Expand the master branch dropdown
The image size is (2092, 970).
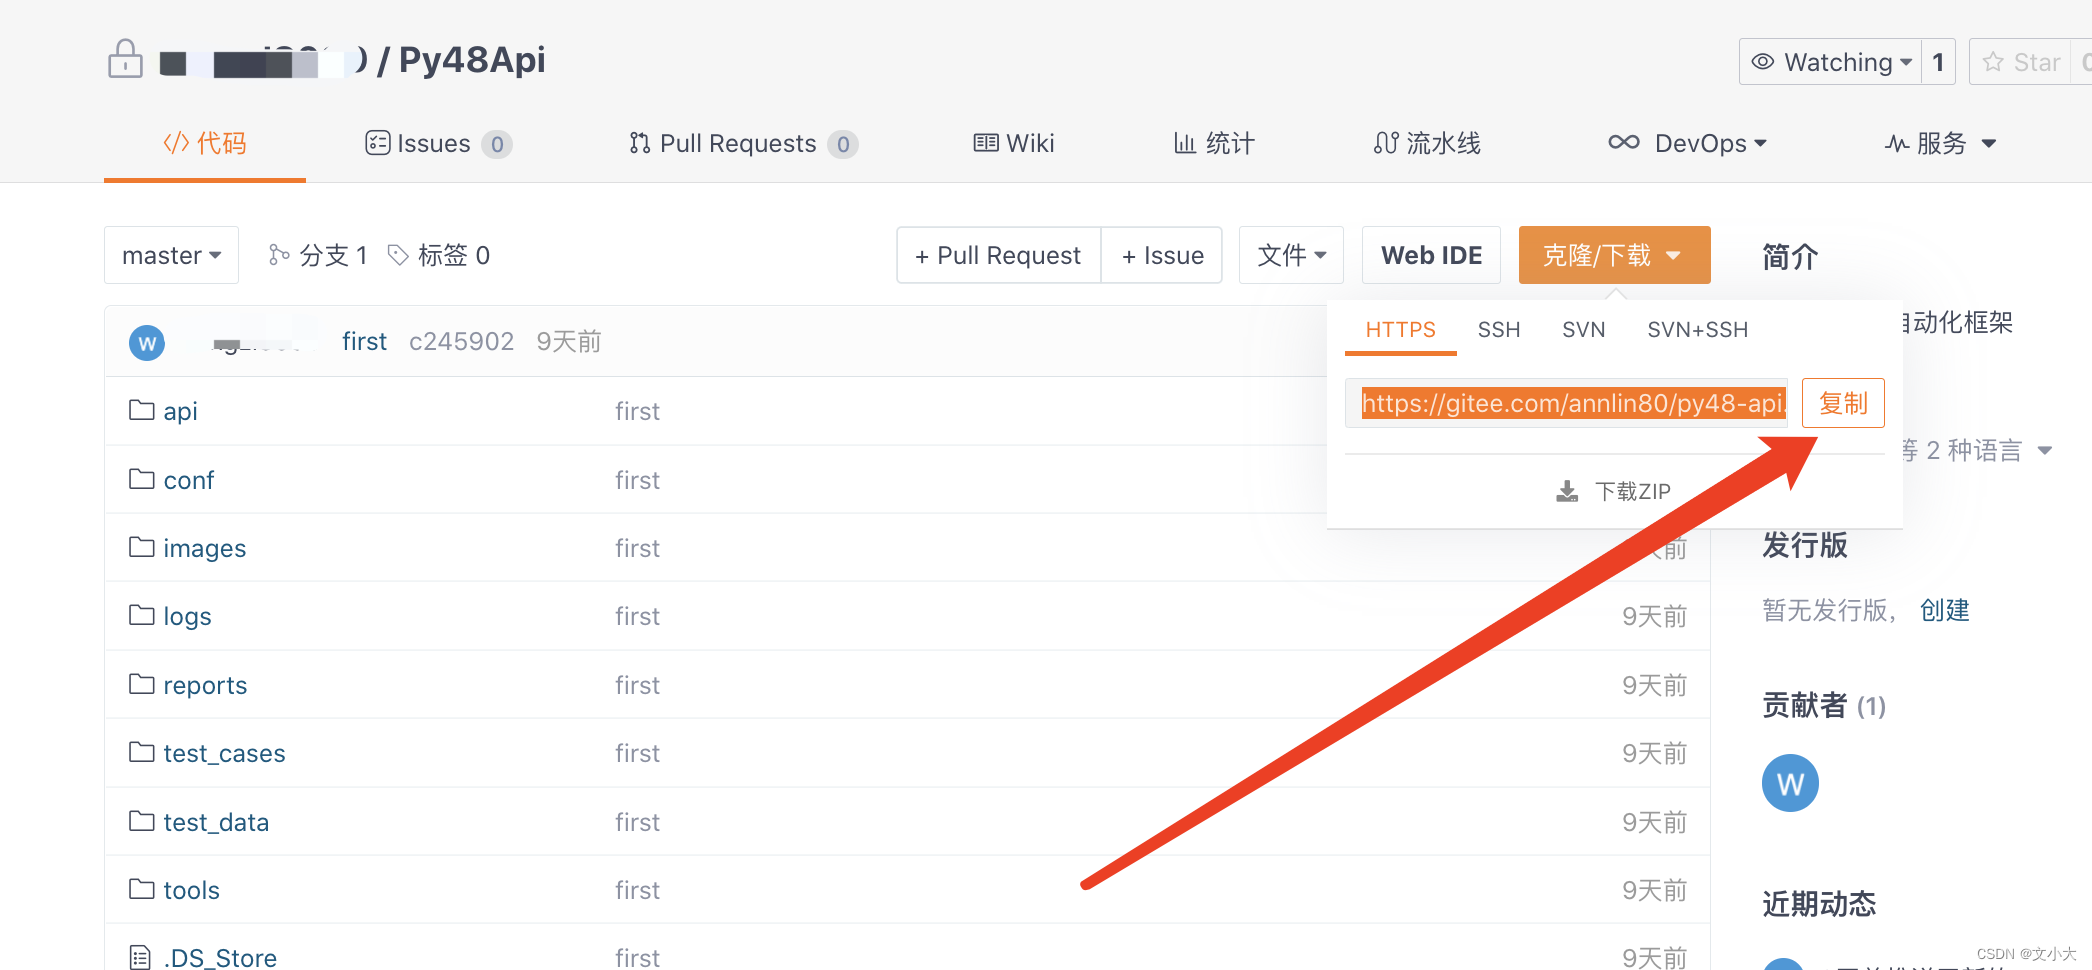pos(171,255)
